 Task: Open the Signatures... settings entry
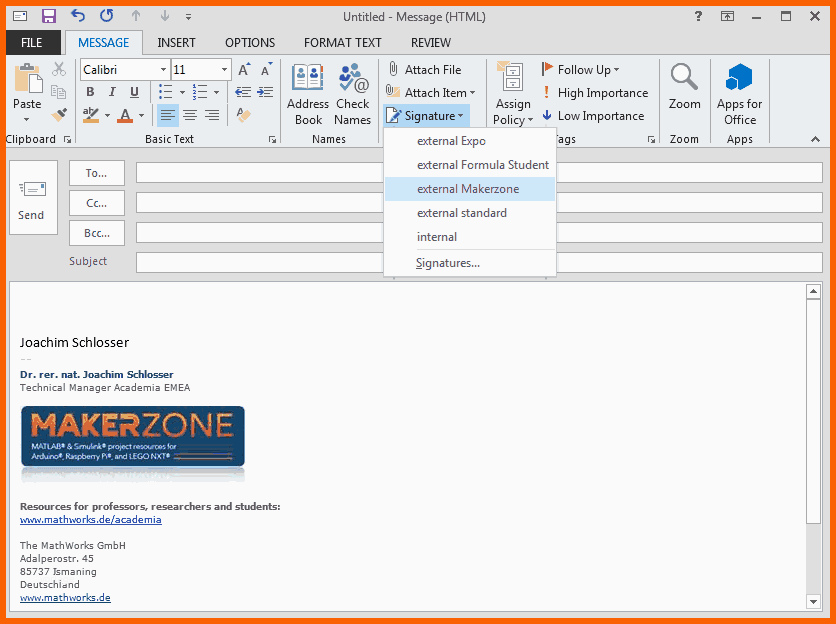pyautogui.click(x=470, y=263)
